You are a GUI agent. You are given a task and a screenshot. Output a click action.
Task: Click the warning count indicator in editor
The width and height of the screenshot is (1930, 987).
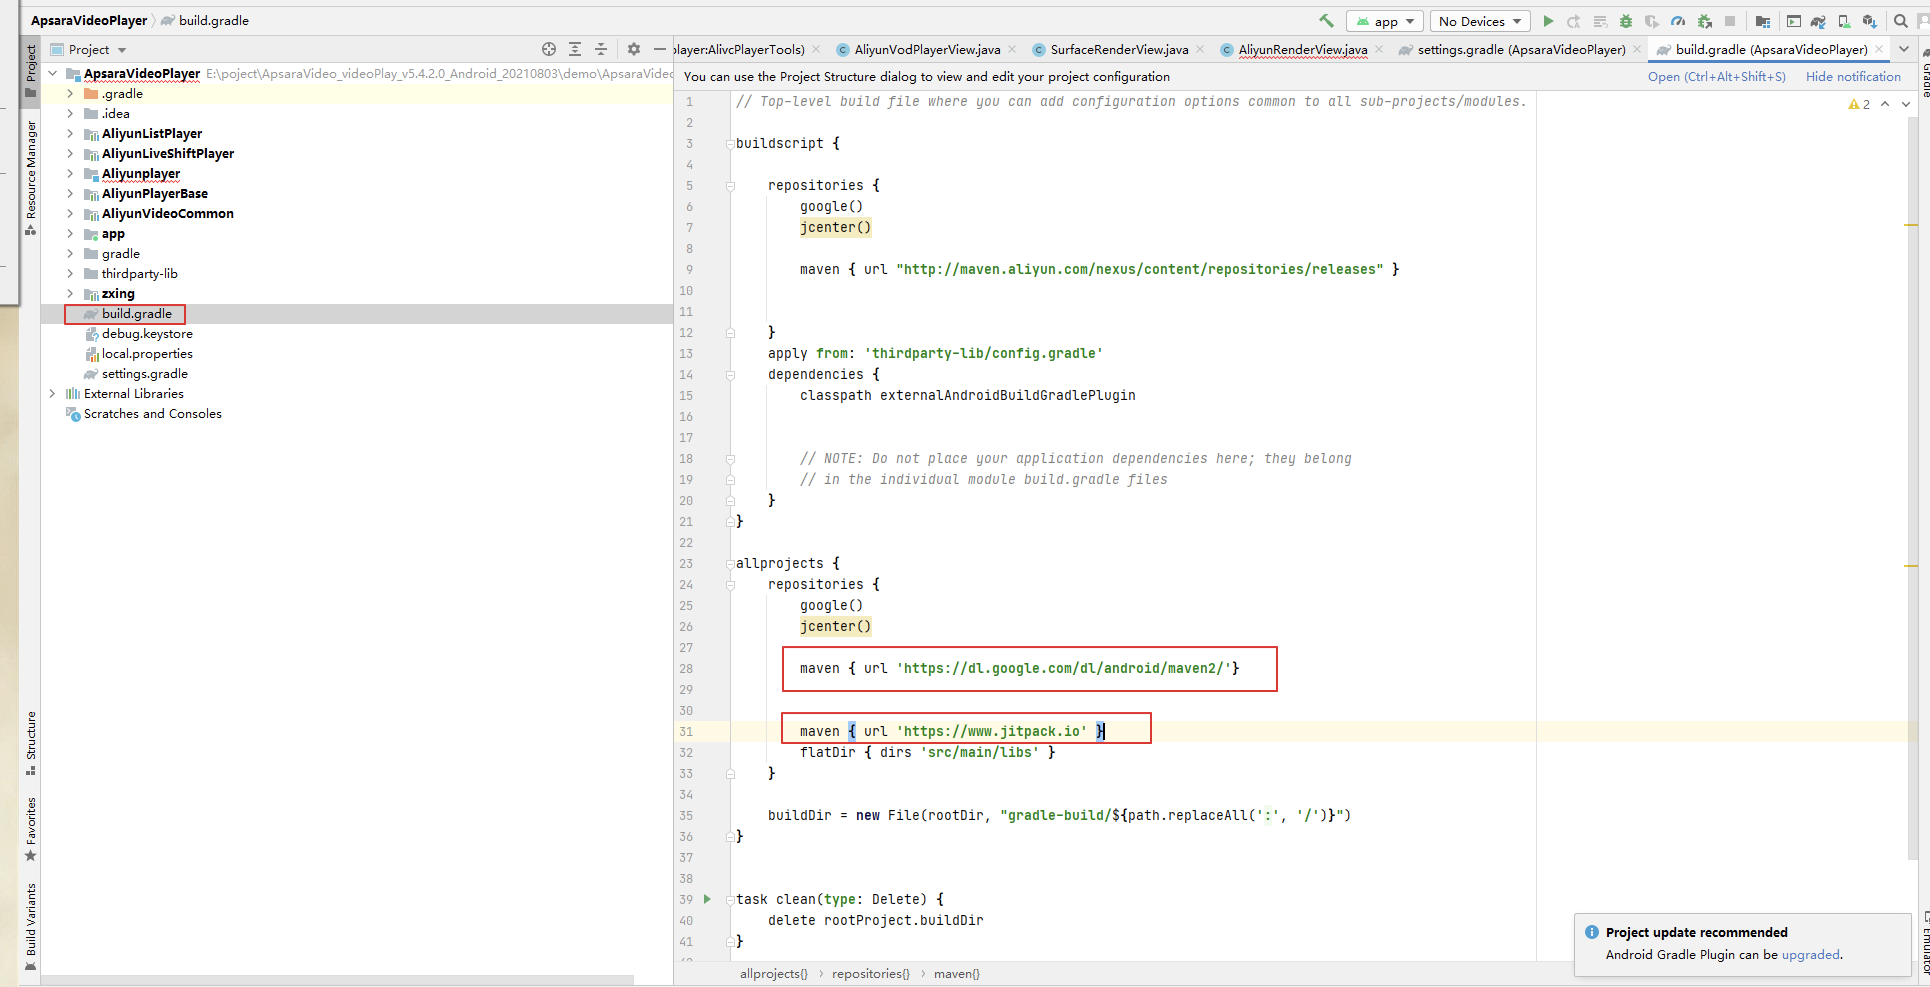1859,104
